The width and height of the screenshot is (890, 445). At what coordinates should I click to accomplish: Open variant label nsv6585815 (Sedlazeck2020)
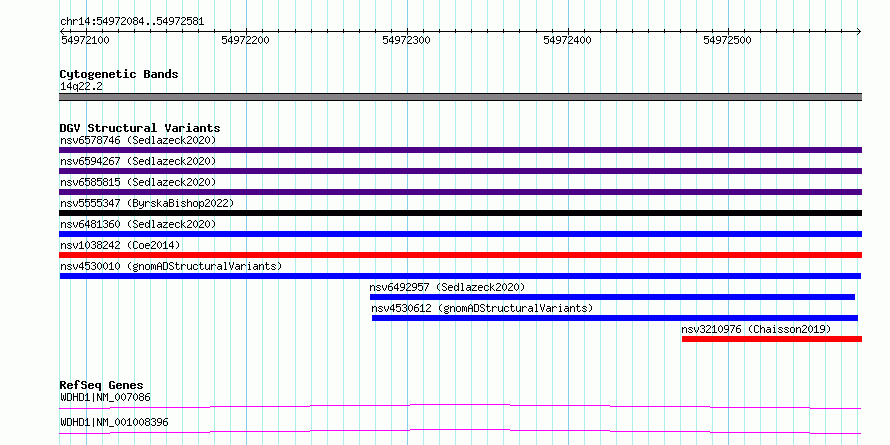(138, 182)
